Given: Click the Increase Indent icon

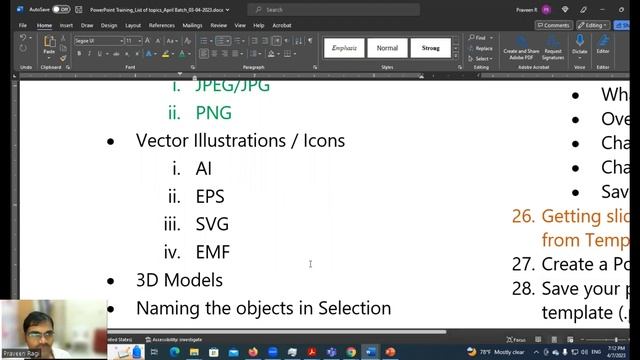Looking at the screenshot, I should [264, 41].
